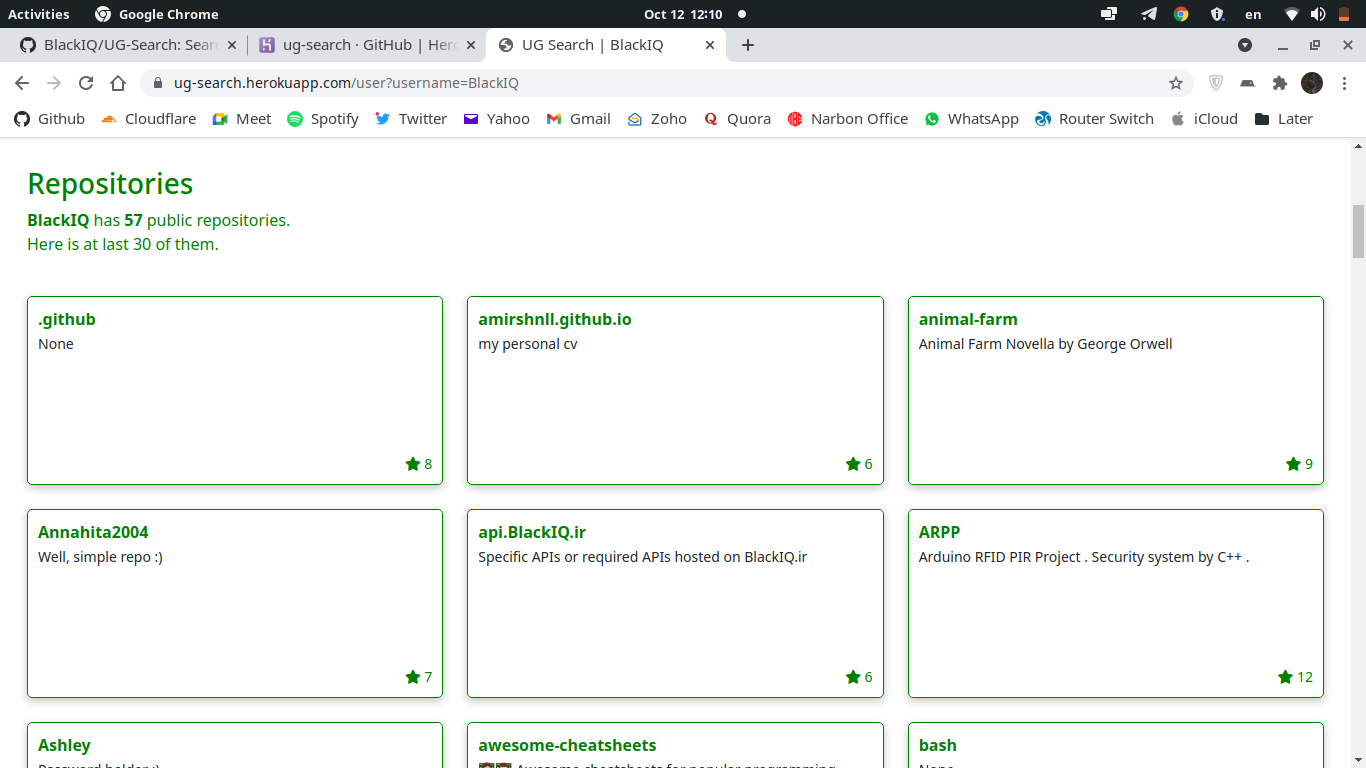Open the awesome-cheatsheets repository
This screenshot has width=1366, height=768.
567,746
